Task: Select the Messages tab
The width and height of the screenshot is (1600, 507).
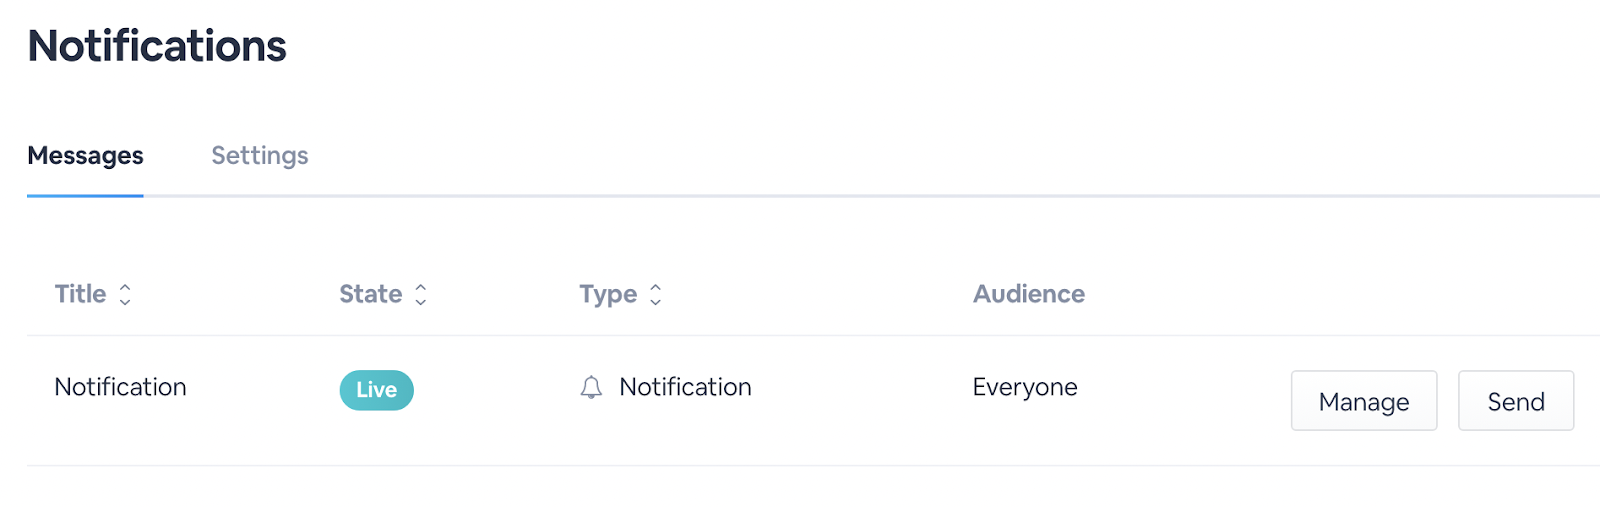Action: (85, 156)
